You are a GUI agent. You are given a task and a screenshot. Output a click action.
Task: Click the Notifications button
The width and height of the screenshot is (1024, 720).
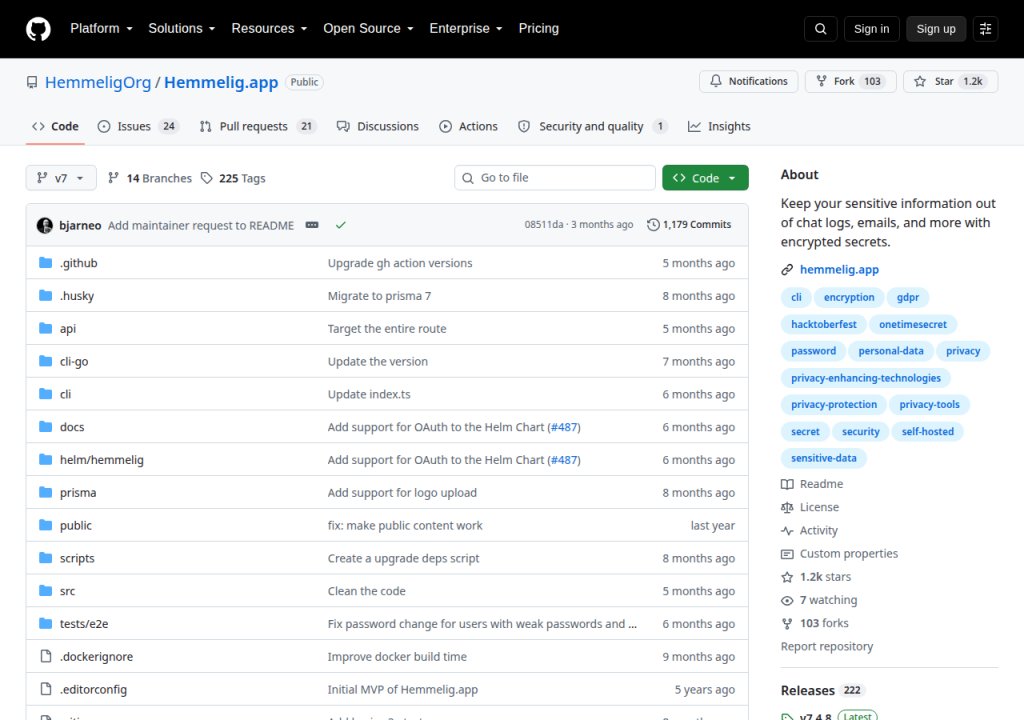(x=748, y=82)
